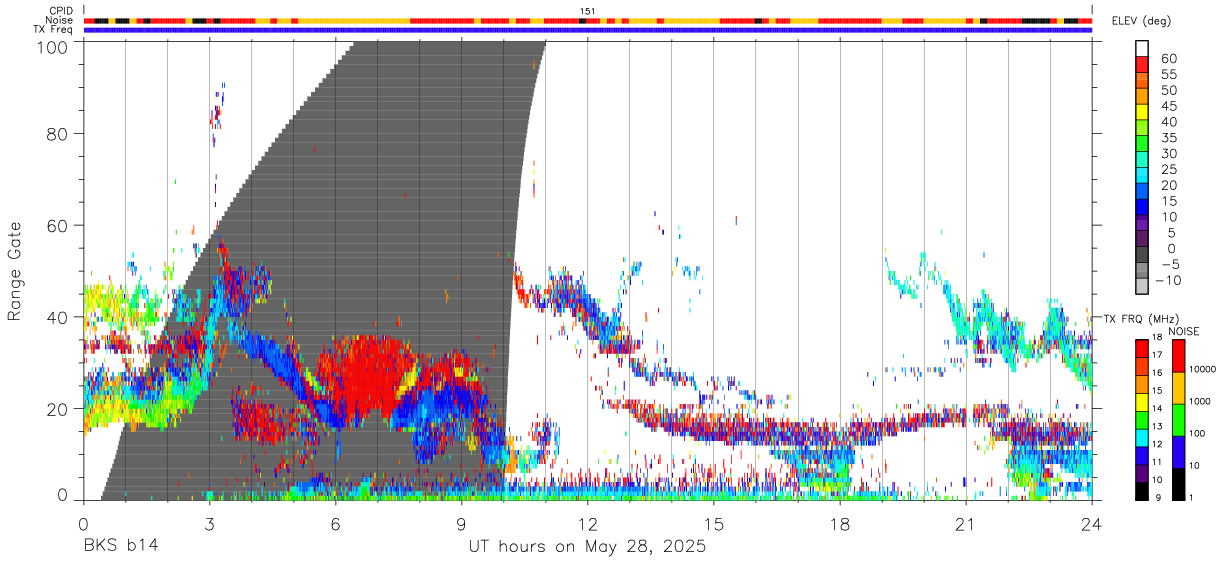Click the ELEV colorbar tick "45"
The width and height of the screenshot is (1228, 567).
pos(1168,106)
